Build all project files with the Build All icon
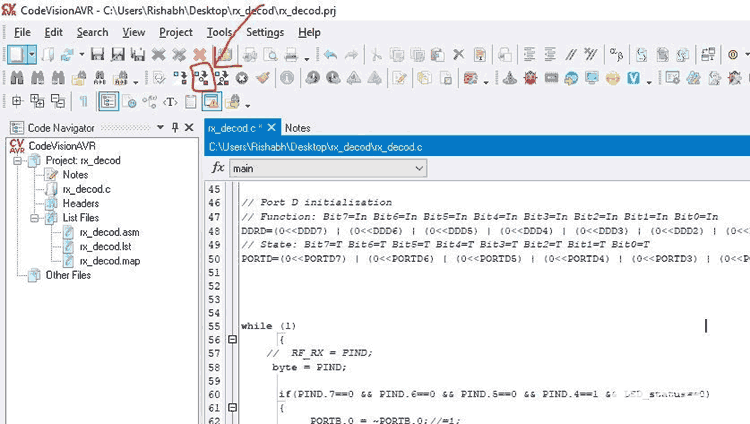Screen dimensions: 750x424 pos(221,77)
